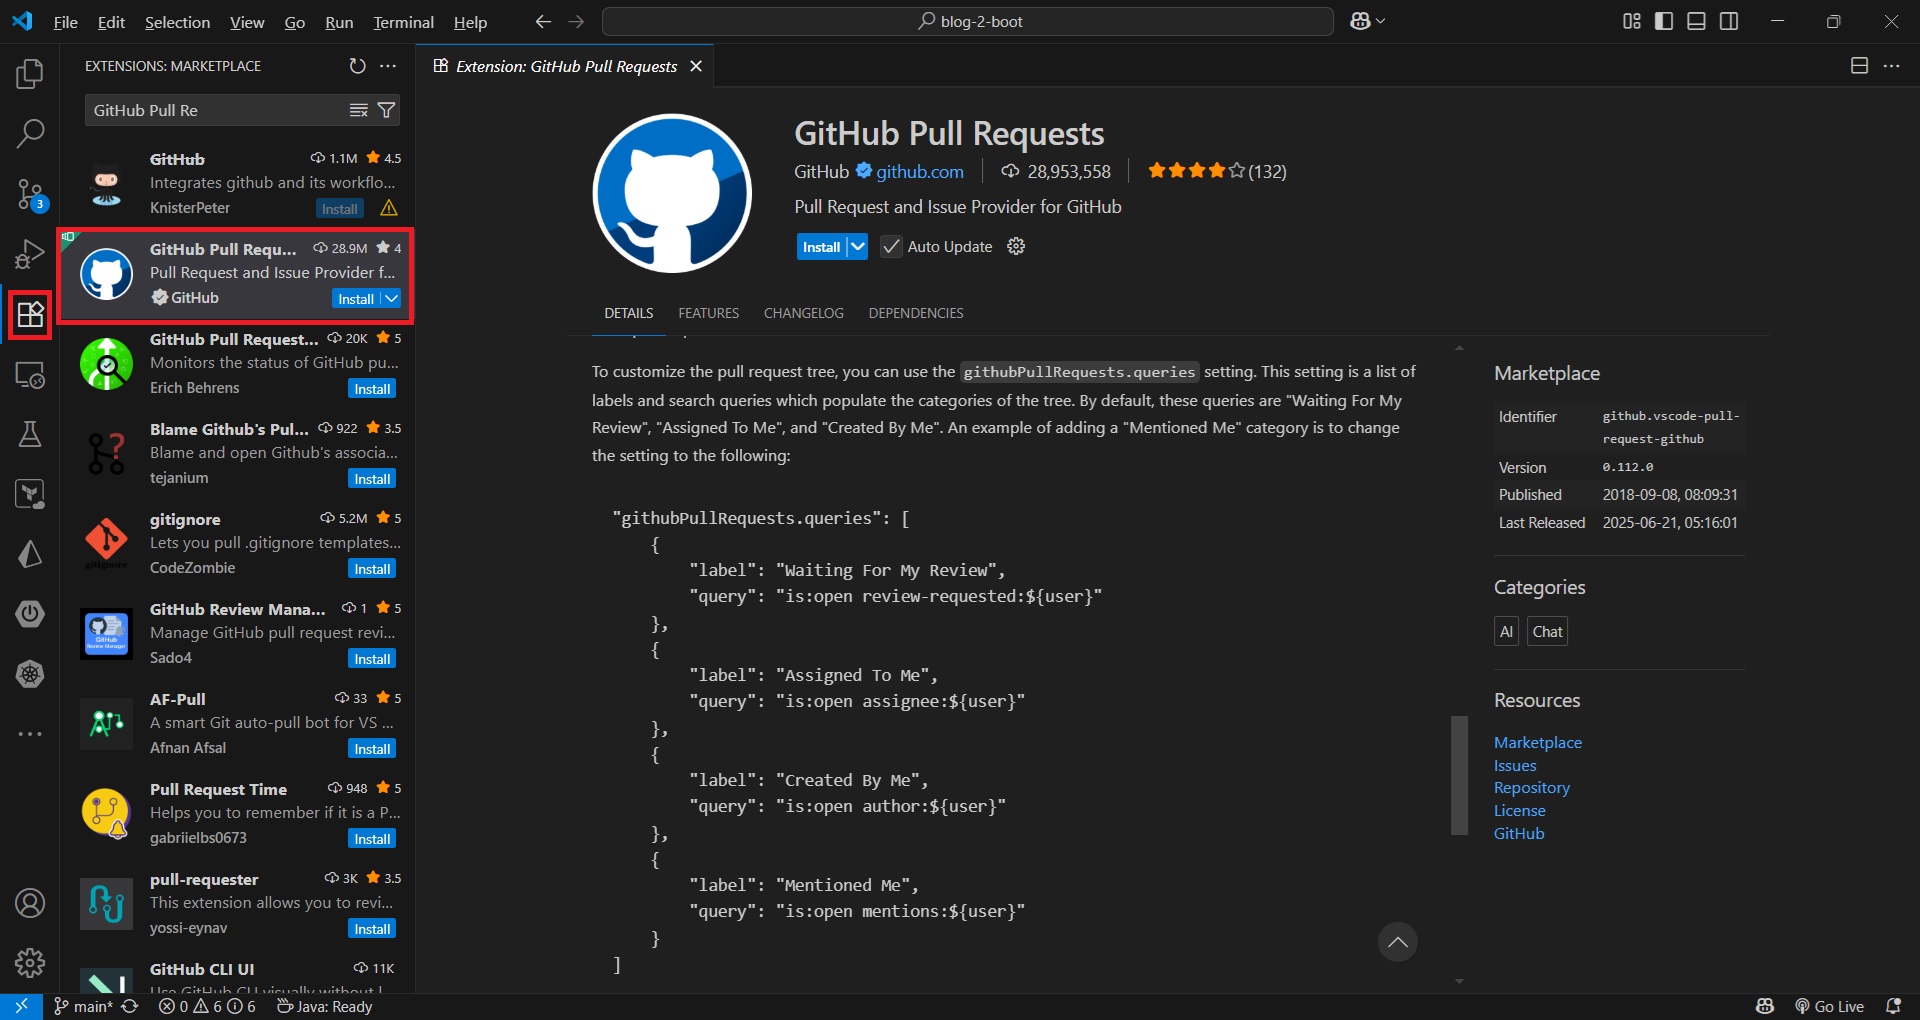Expand Install dropdown for GitHub Pull Requests list item
The height and width of the screenshot is (1020, 1920).
pos(391,298)
